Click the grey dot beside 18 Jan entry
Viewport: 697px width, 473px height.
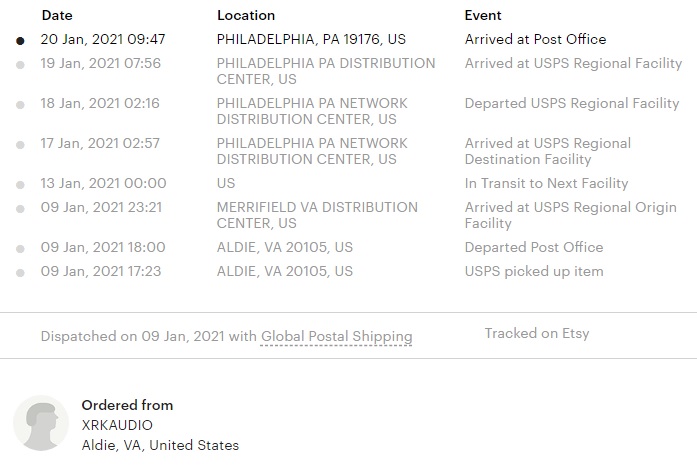tap(20, 105)
